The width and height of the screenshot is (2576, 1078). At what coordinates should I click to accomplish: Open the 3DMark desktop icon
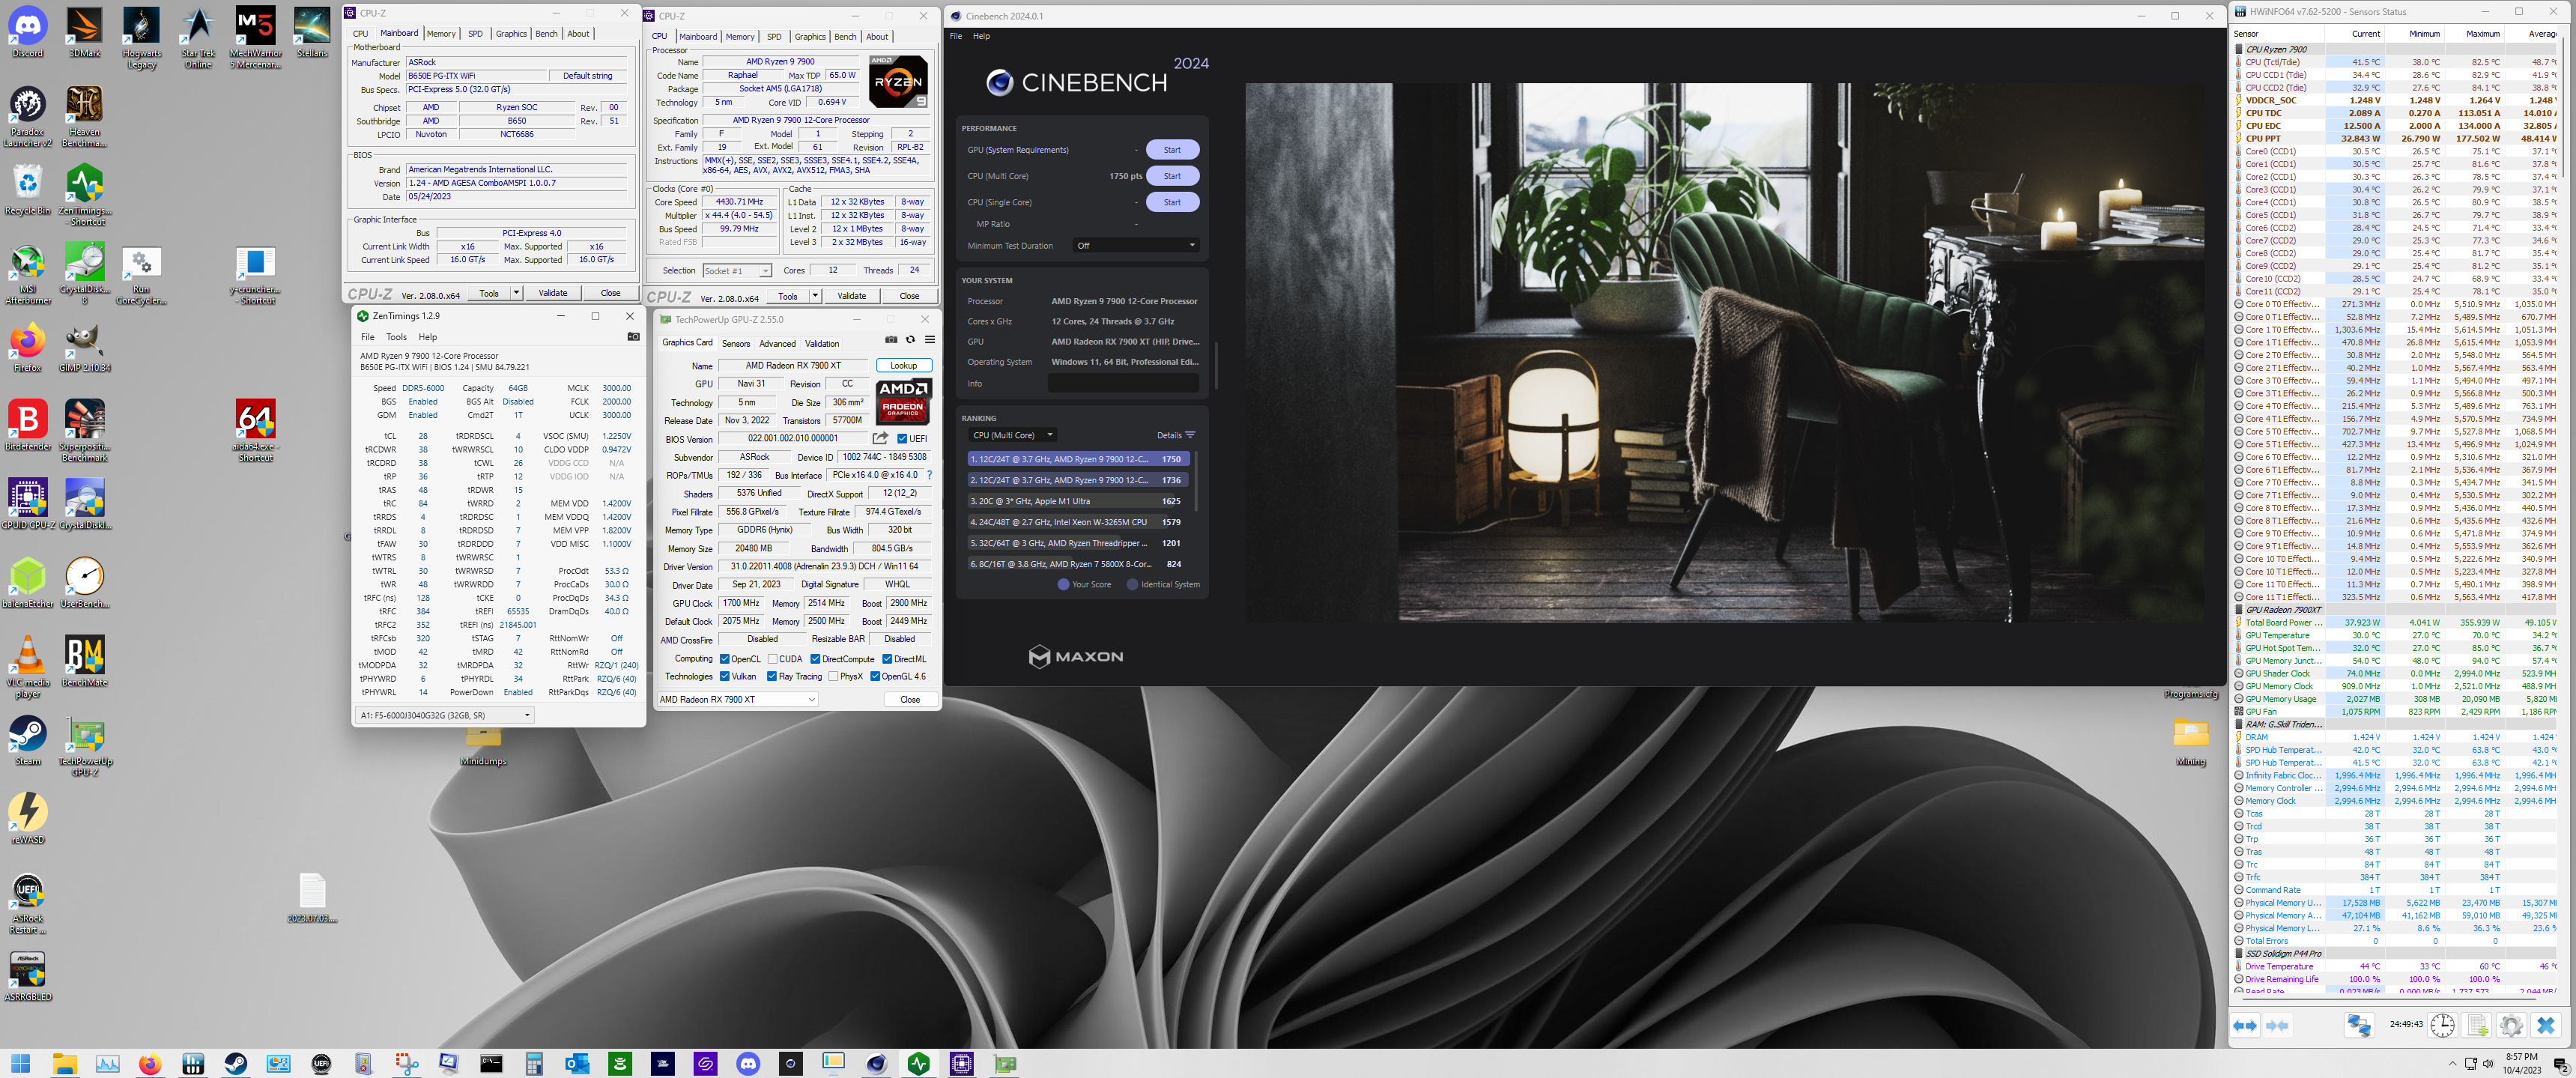[x=85, y=32]
